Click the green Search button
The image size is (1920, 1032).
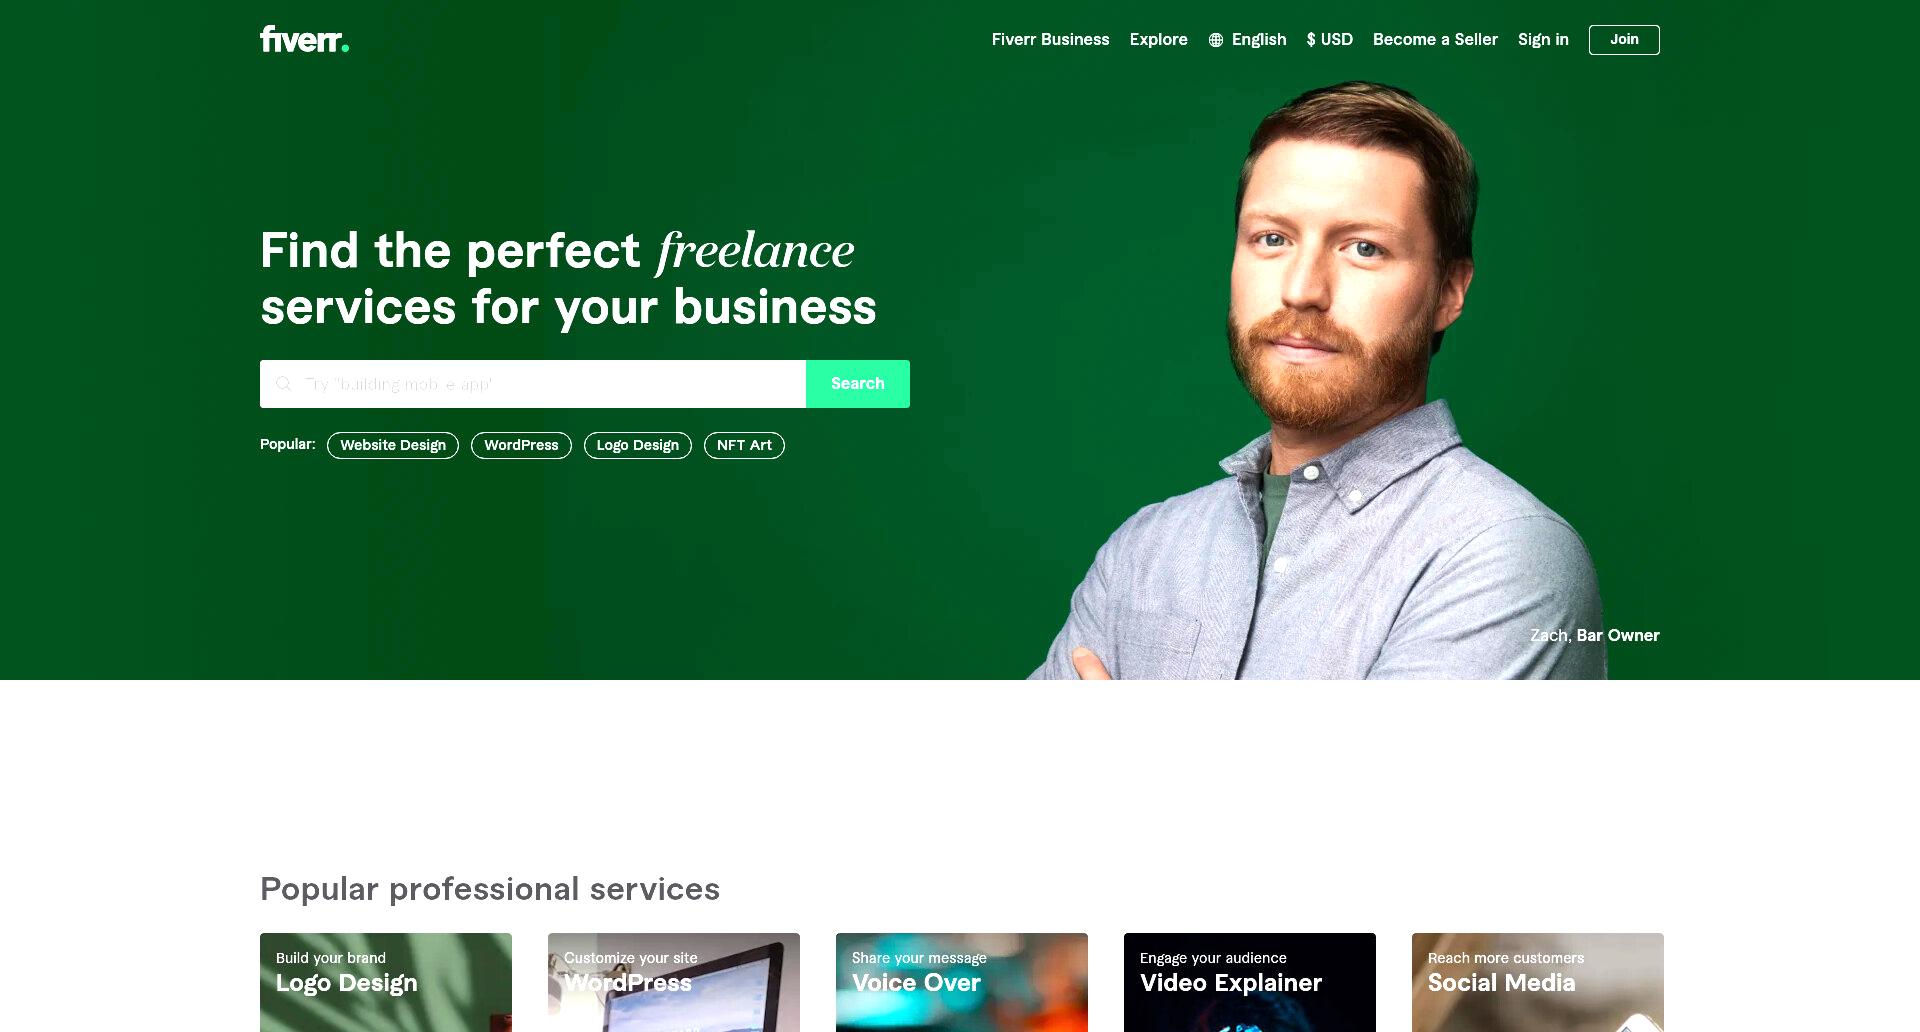[x=858, y=384]
